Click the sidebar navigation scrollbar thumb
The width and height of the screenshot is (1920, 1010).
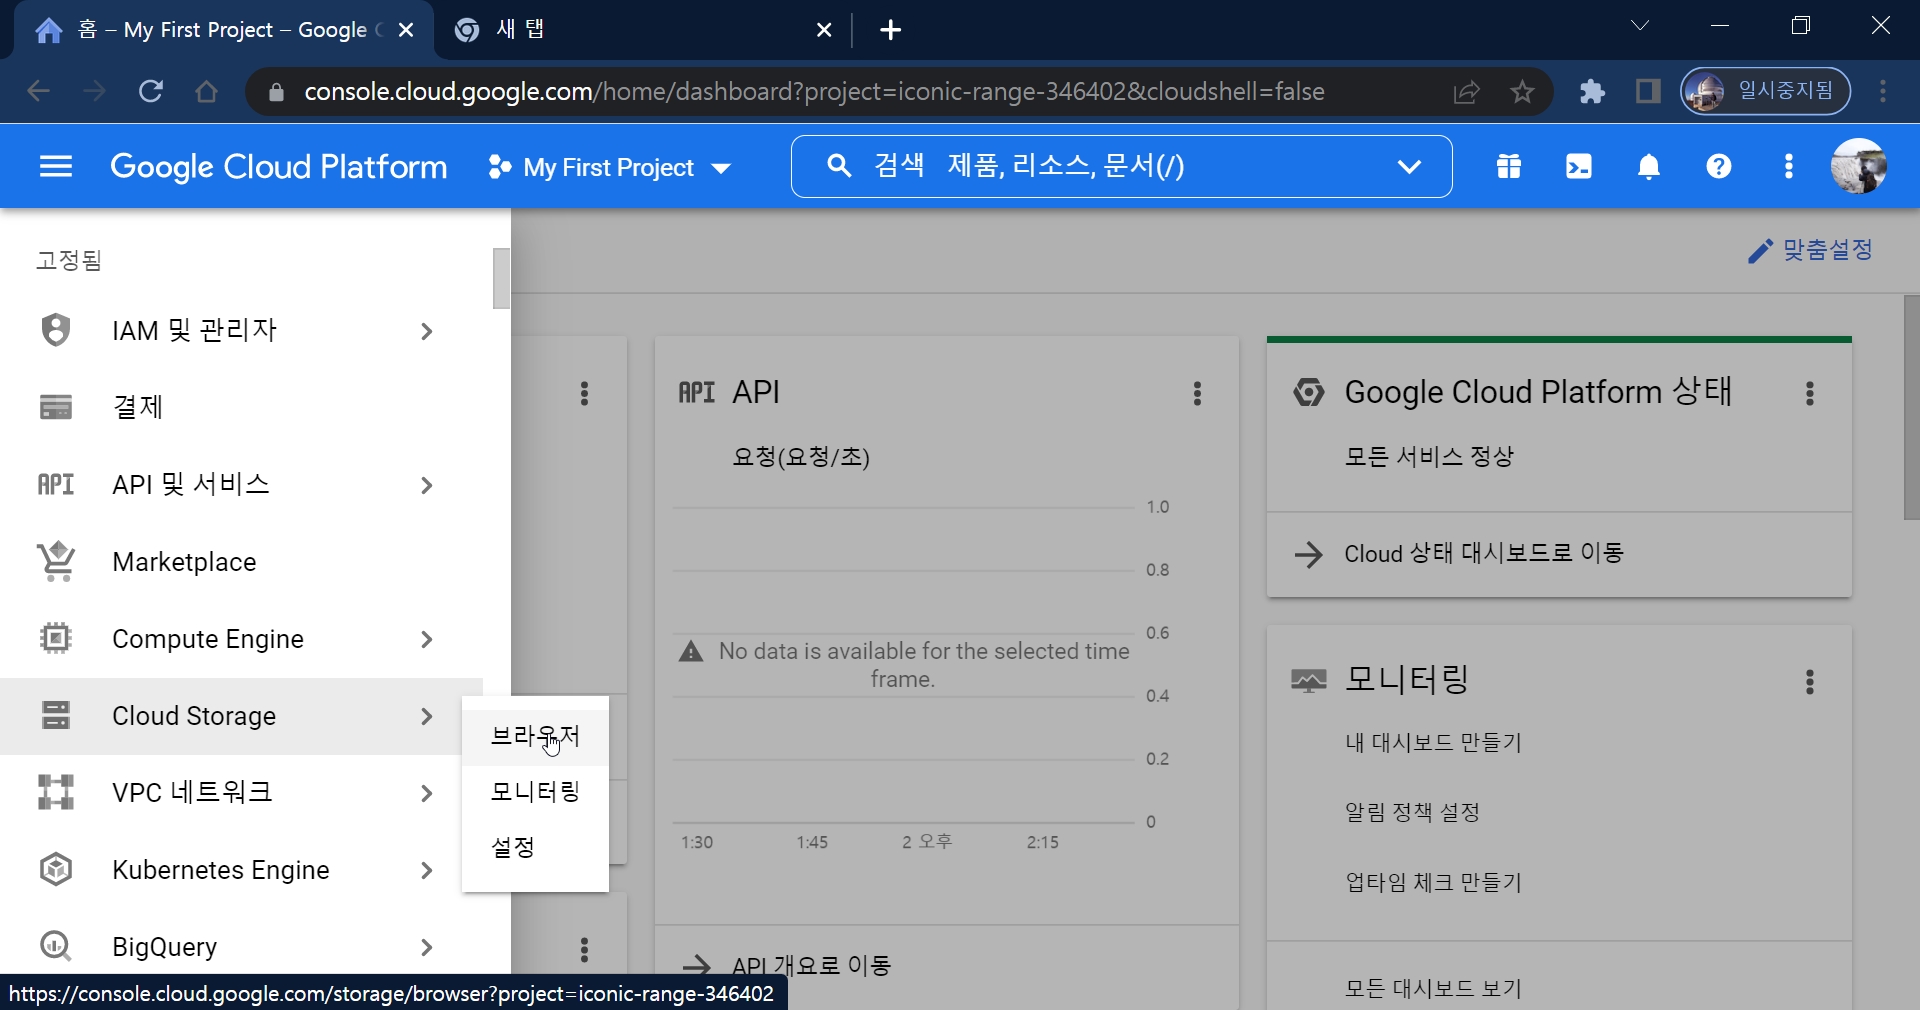[x=501, y=278]
